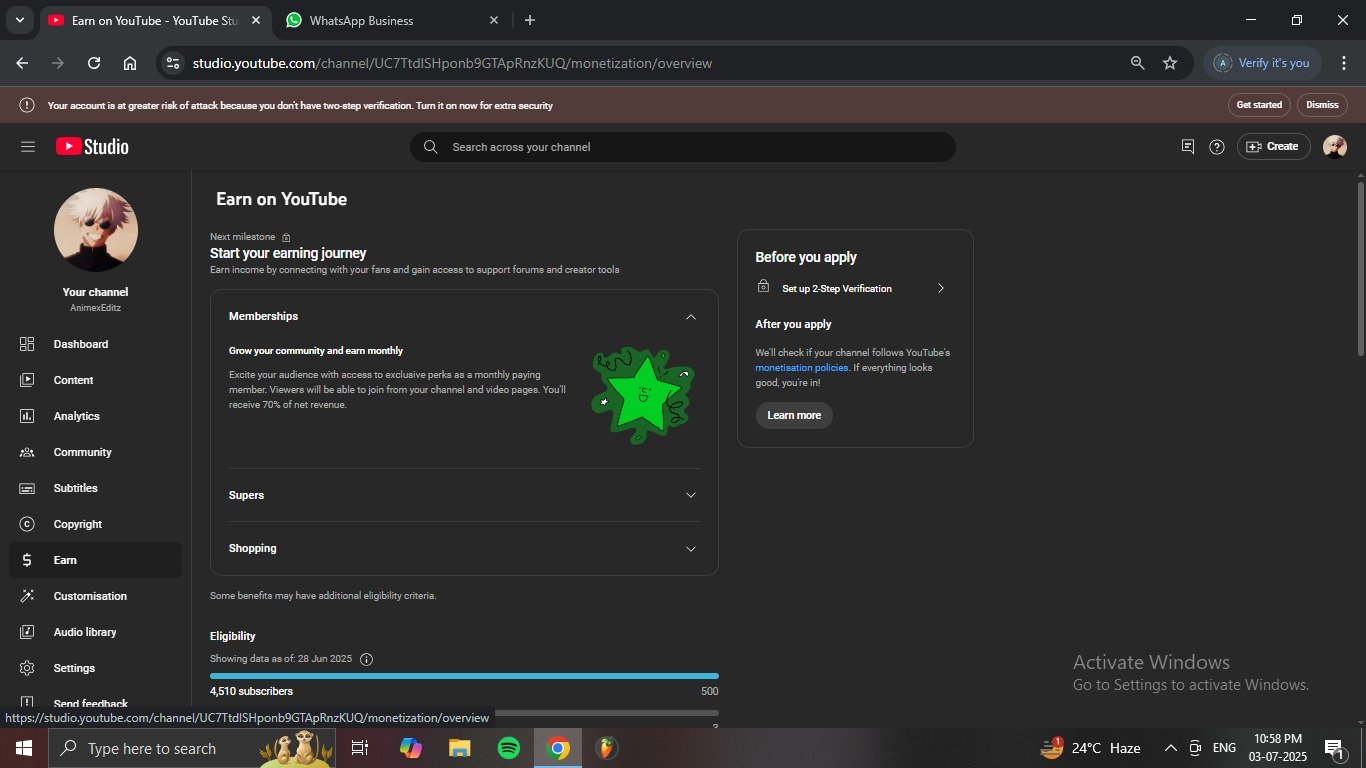Click the info icon beside the data date
The width and height of the screenshot is (1366, 768).
point(366,659)
